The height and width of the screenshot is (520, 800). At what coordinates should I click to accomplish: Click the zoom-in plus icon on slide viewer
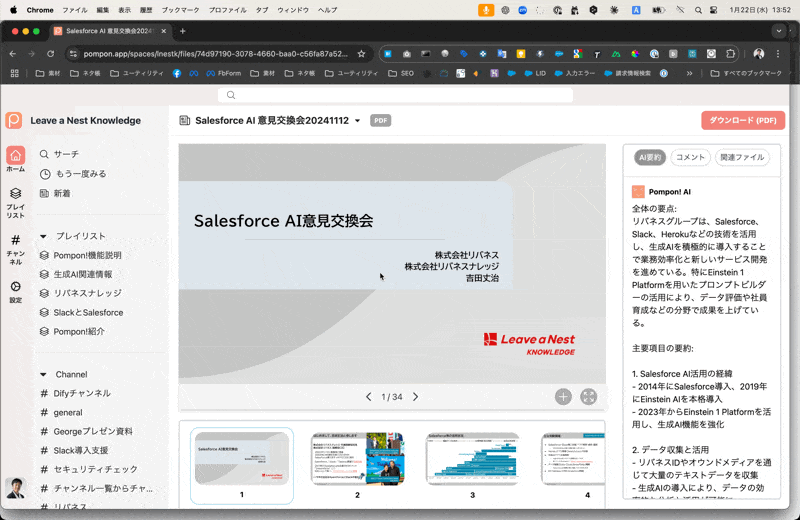click(x=563, y=397)
